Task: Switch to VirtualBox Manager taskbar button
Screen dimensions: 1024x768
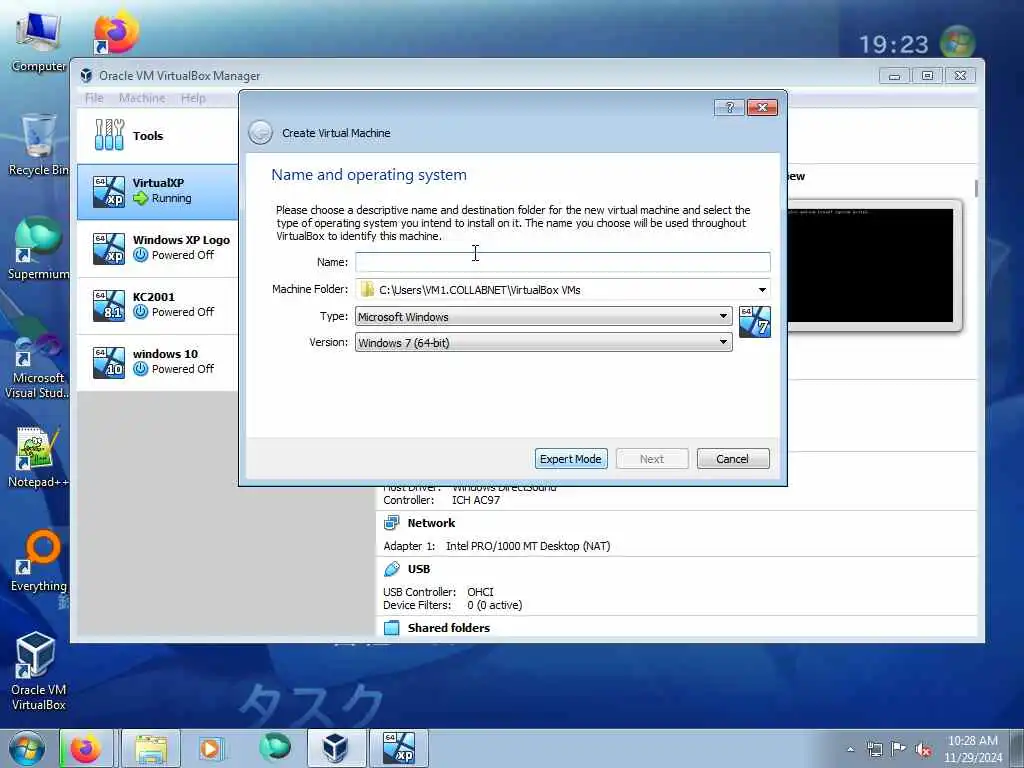Action: tap(336, 748)
